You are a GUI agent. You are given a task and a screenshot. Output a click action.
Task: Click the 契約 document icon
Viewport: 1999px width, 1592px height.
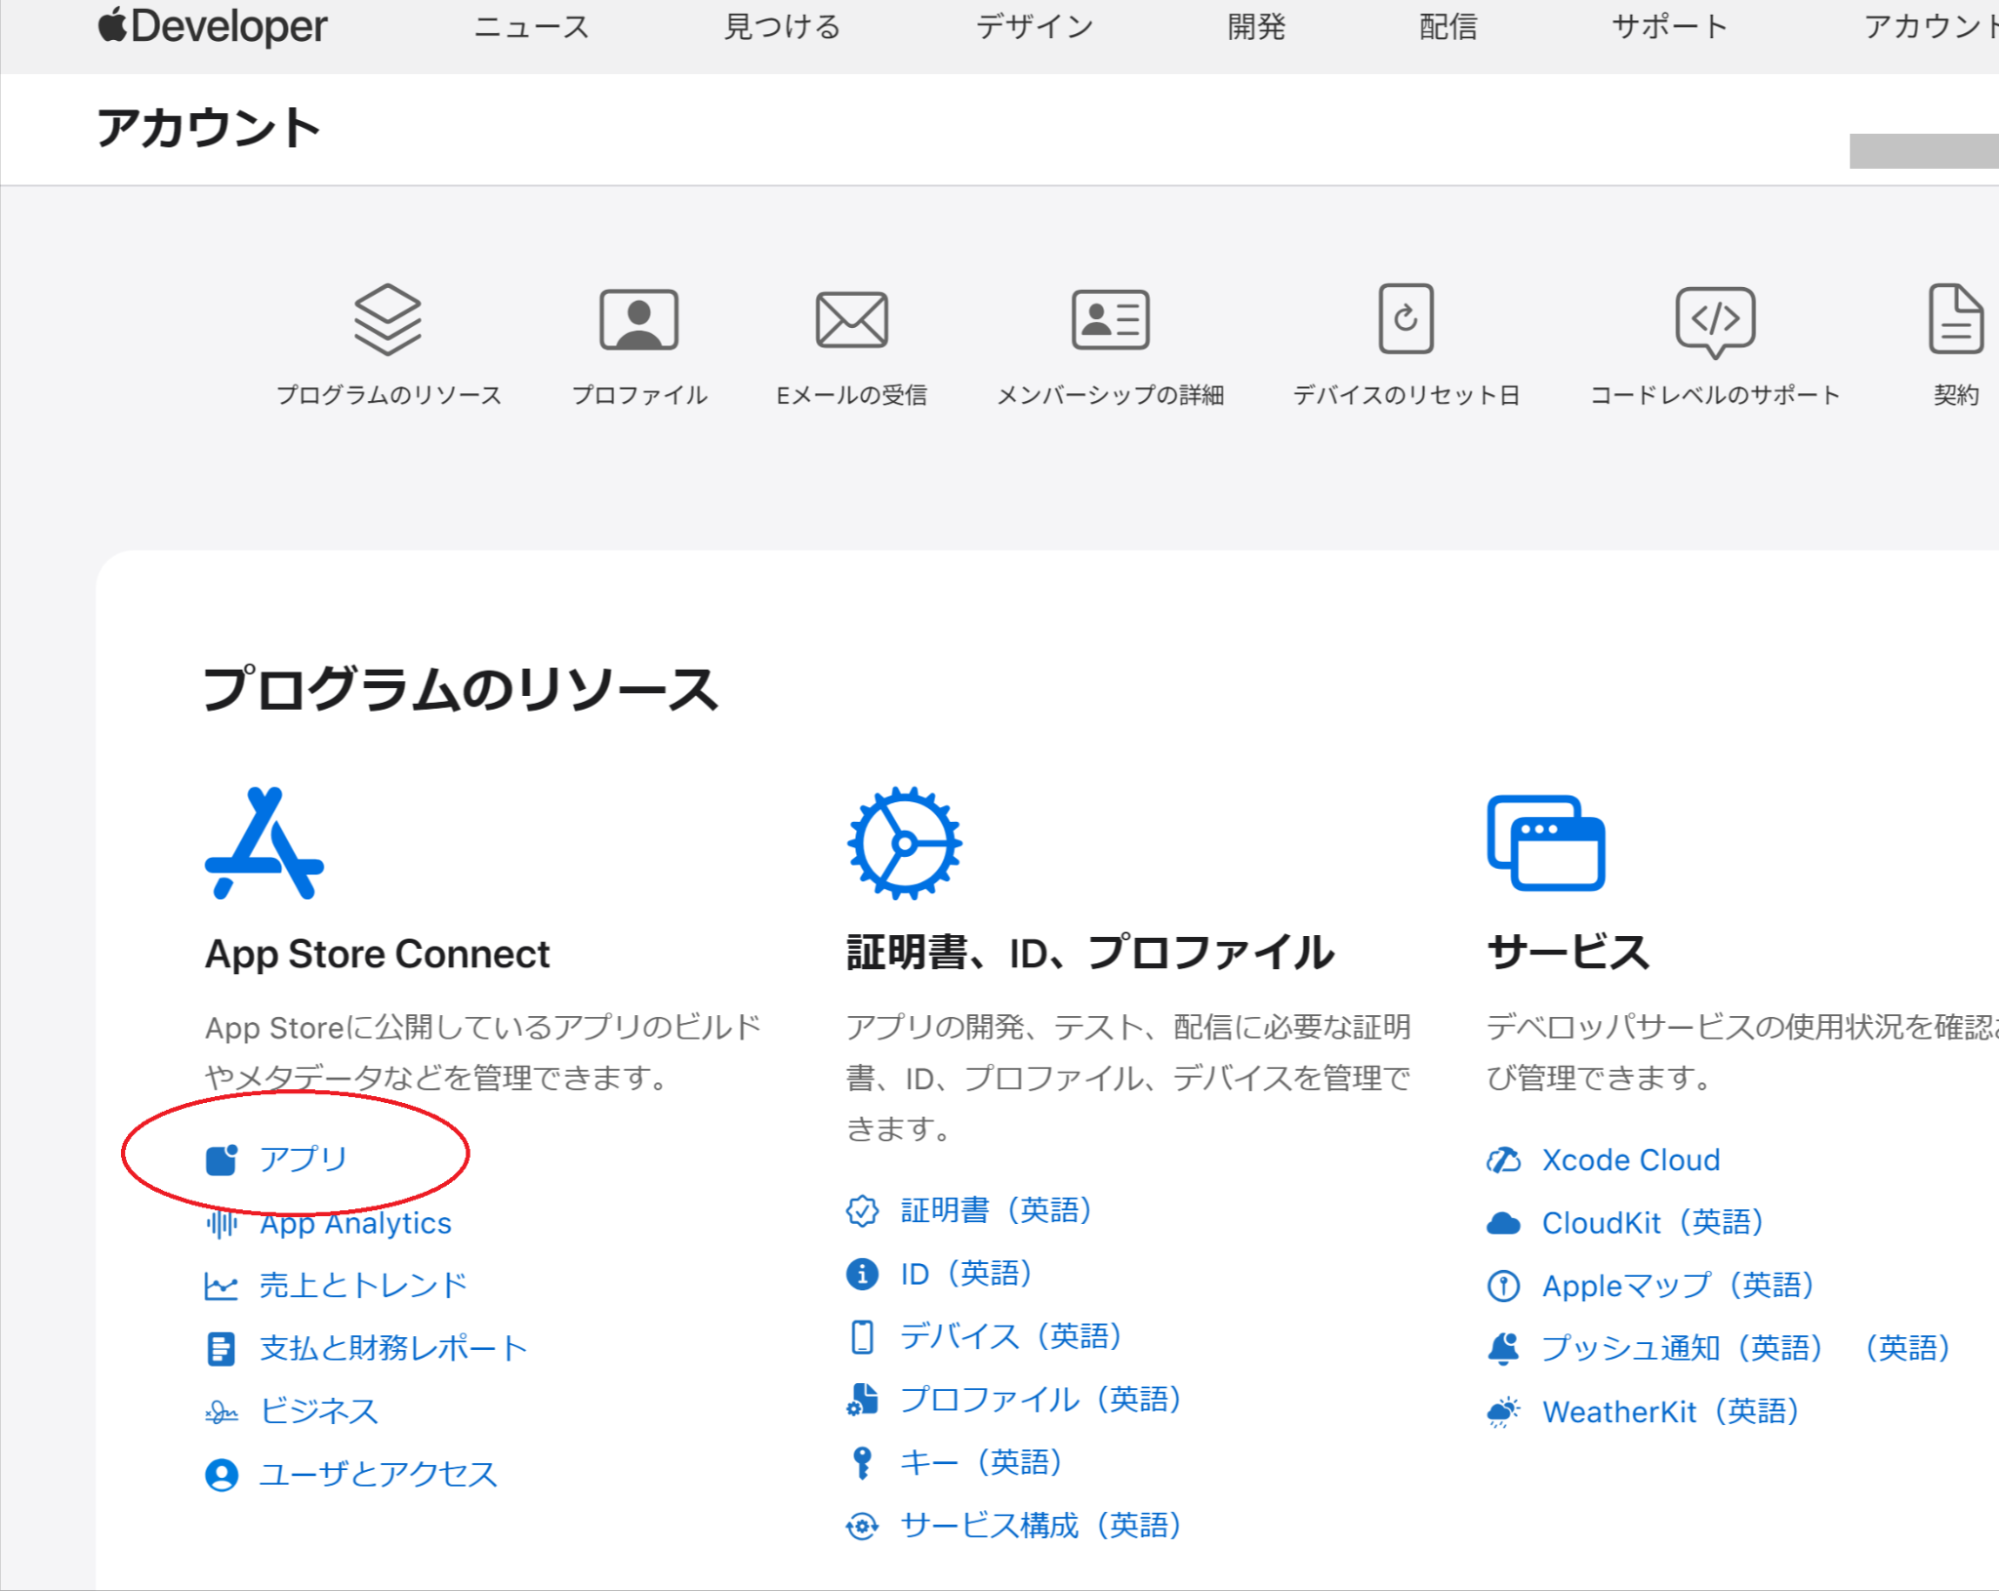1955,320
